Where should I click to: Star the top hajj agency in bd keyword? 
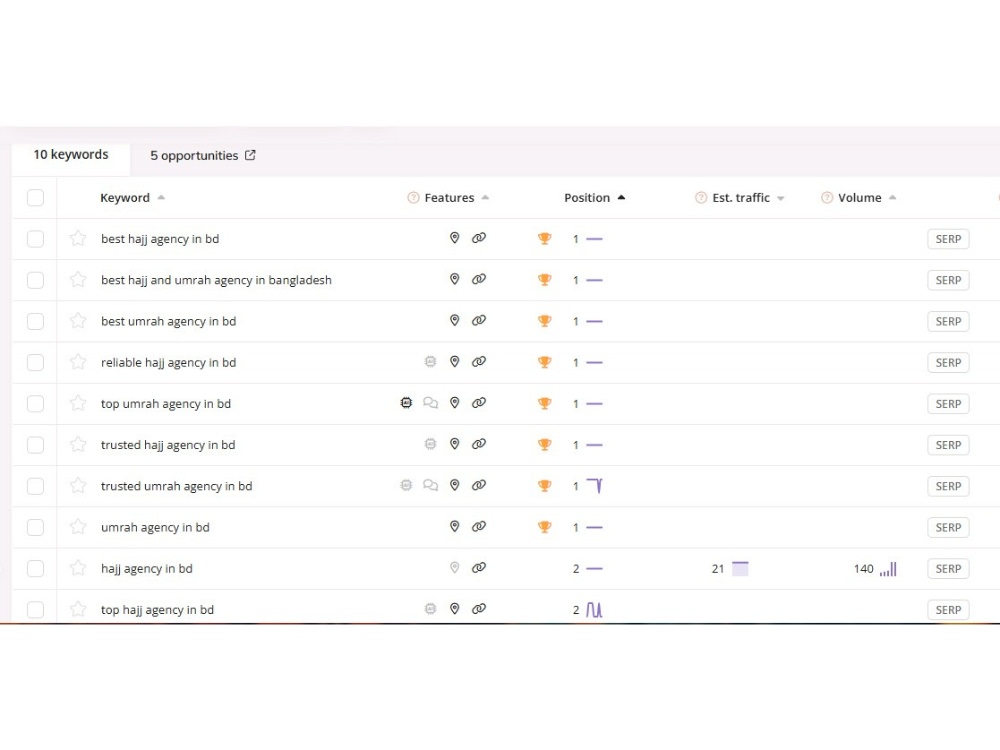coord(78,610)
